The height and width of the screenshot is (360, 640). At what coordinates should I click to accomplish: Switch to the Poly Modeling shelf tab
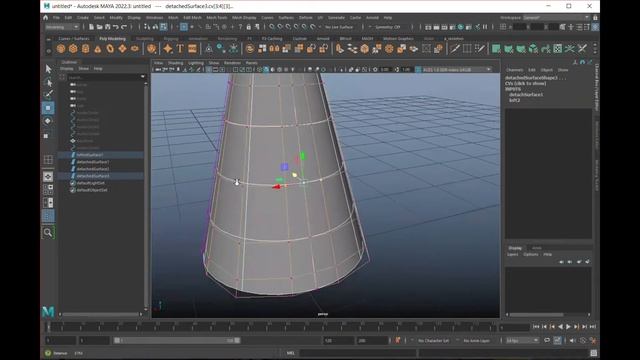click(112, 39)
